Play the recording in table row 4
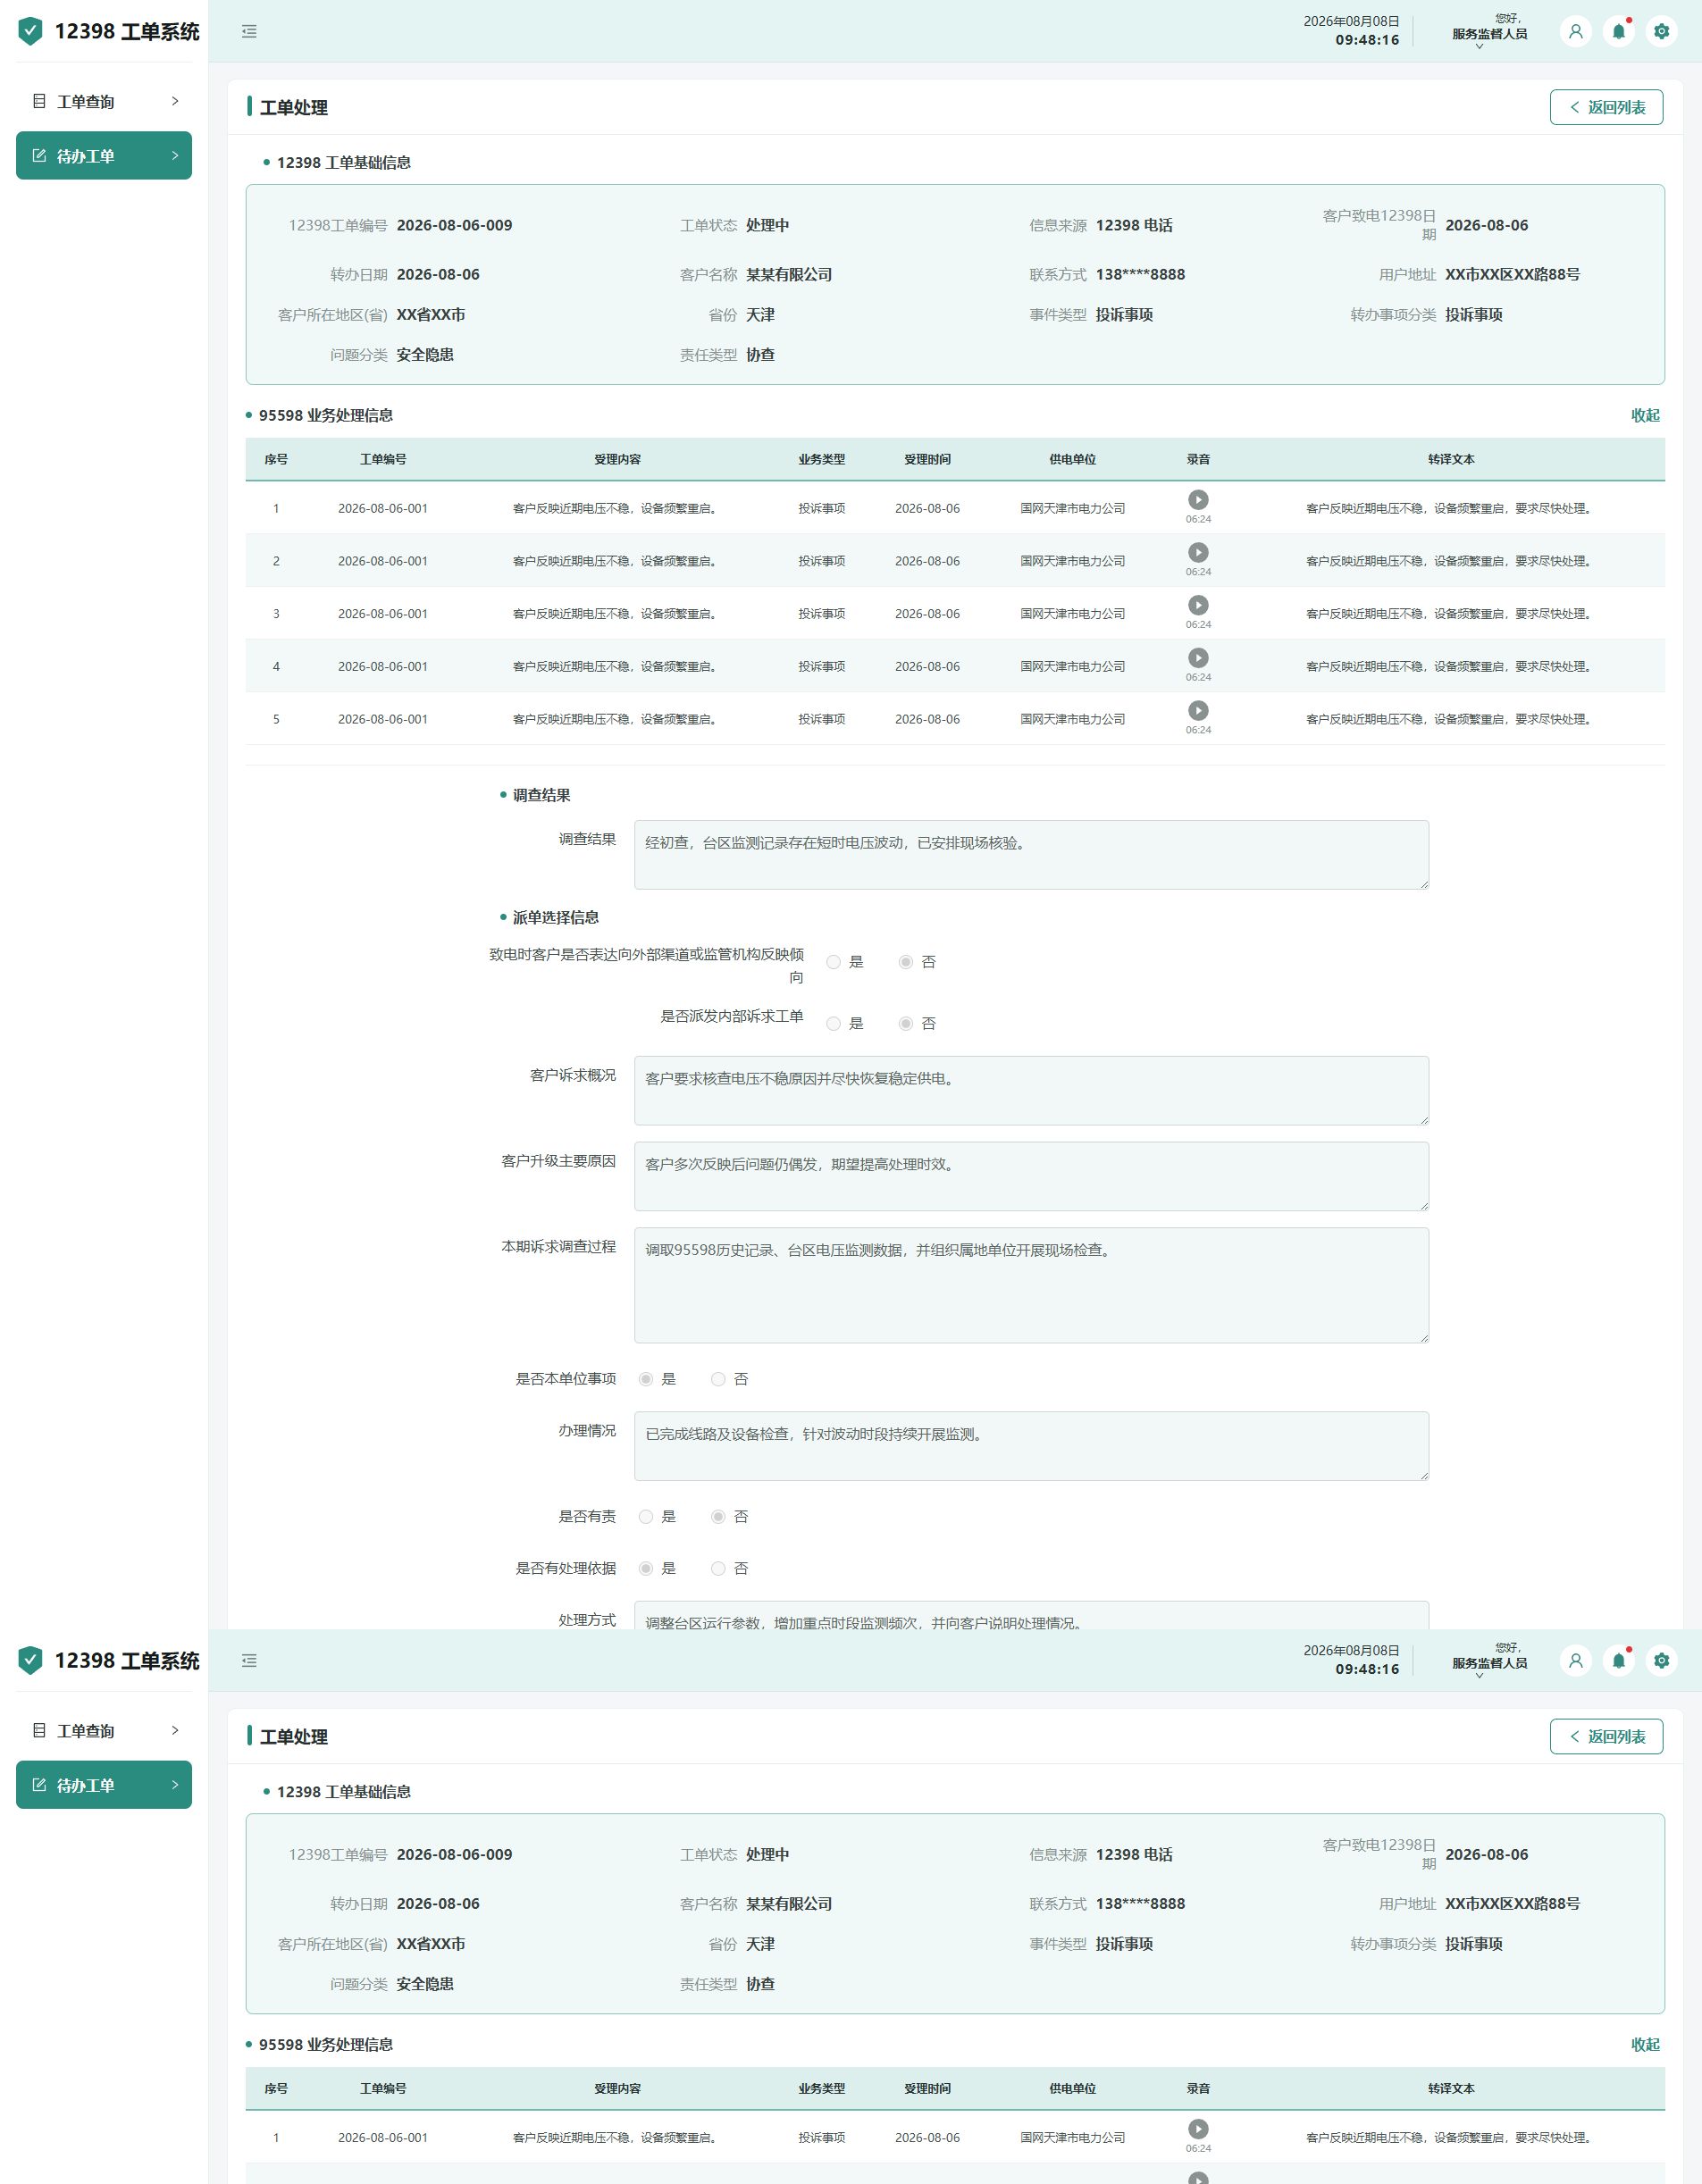Image resolution: width=1702 pixels, height=2184 pixels. [x=1198, y=658]
